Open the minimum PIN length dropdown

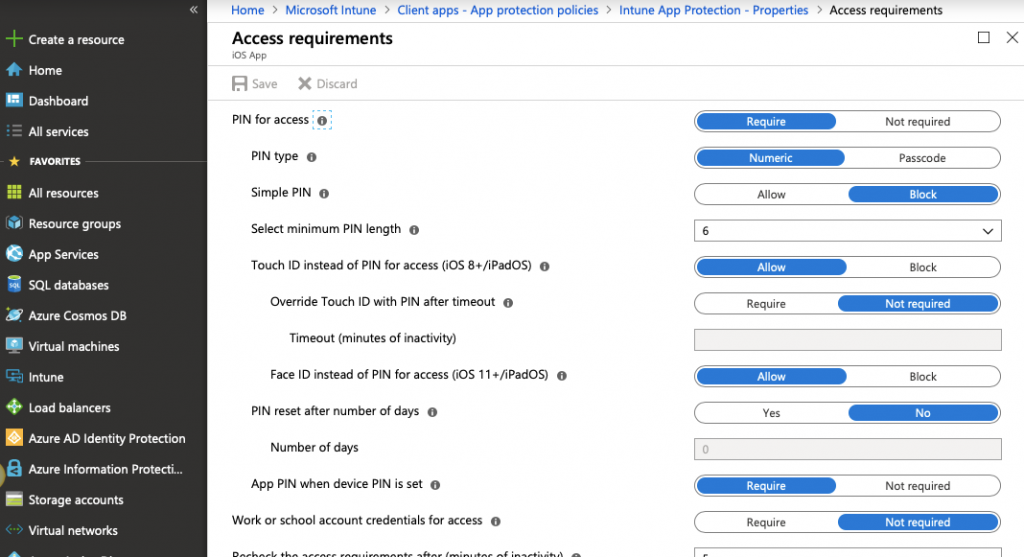point(847,231)
